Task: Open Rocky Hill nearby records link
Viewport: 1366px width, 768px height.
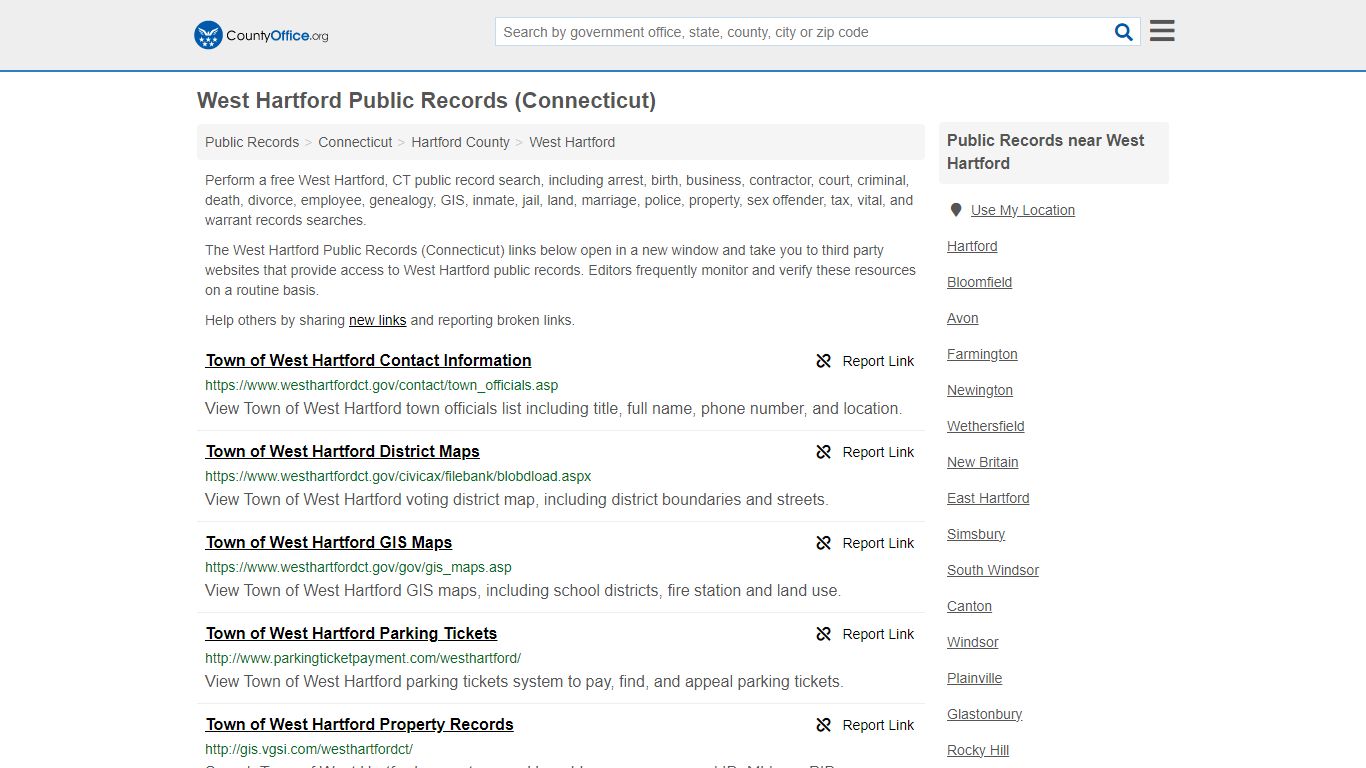Action: click(978, 750)
